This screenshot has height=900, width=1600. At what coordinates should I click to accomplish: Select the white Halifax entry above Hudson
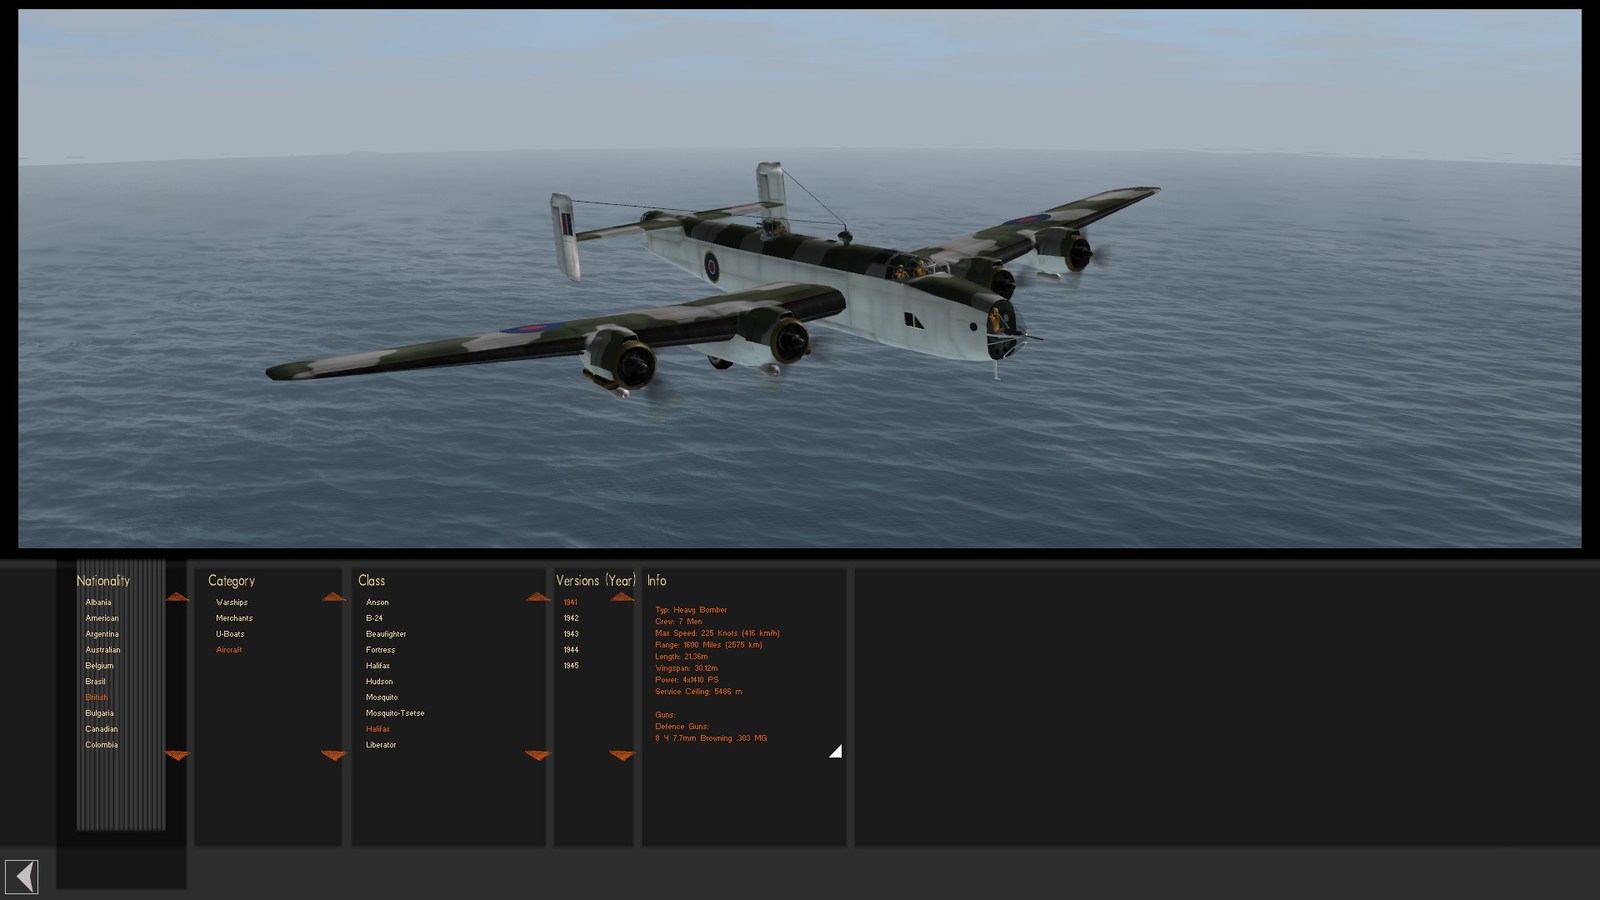pyautogui.click(x=378, y=666)
